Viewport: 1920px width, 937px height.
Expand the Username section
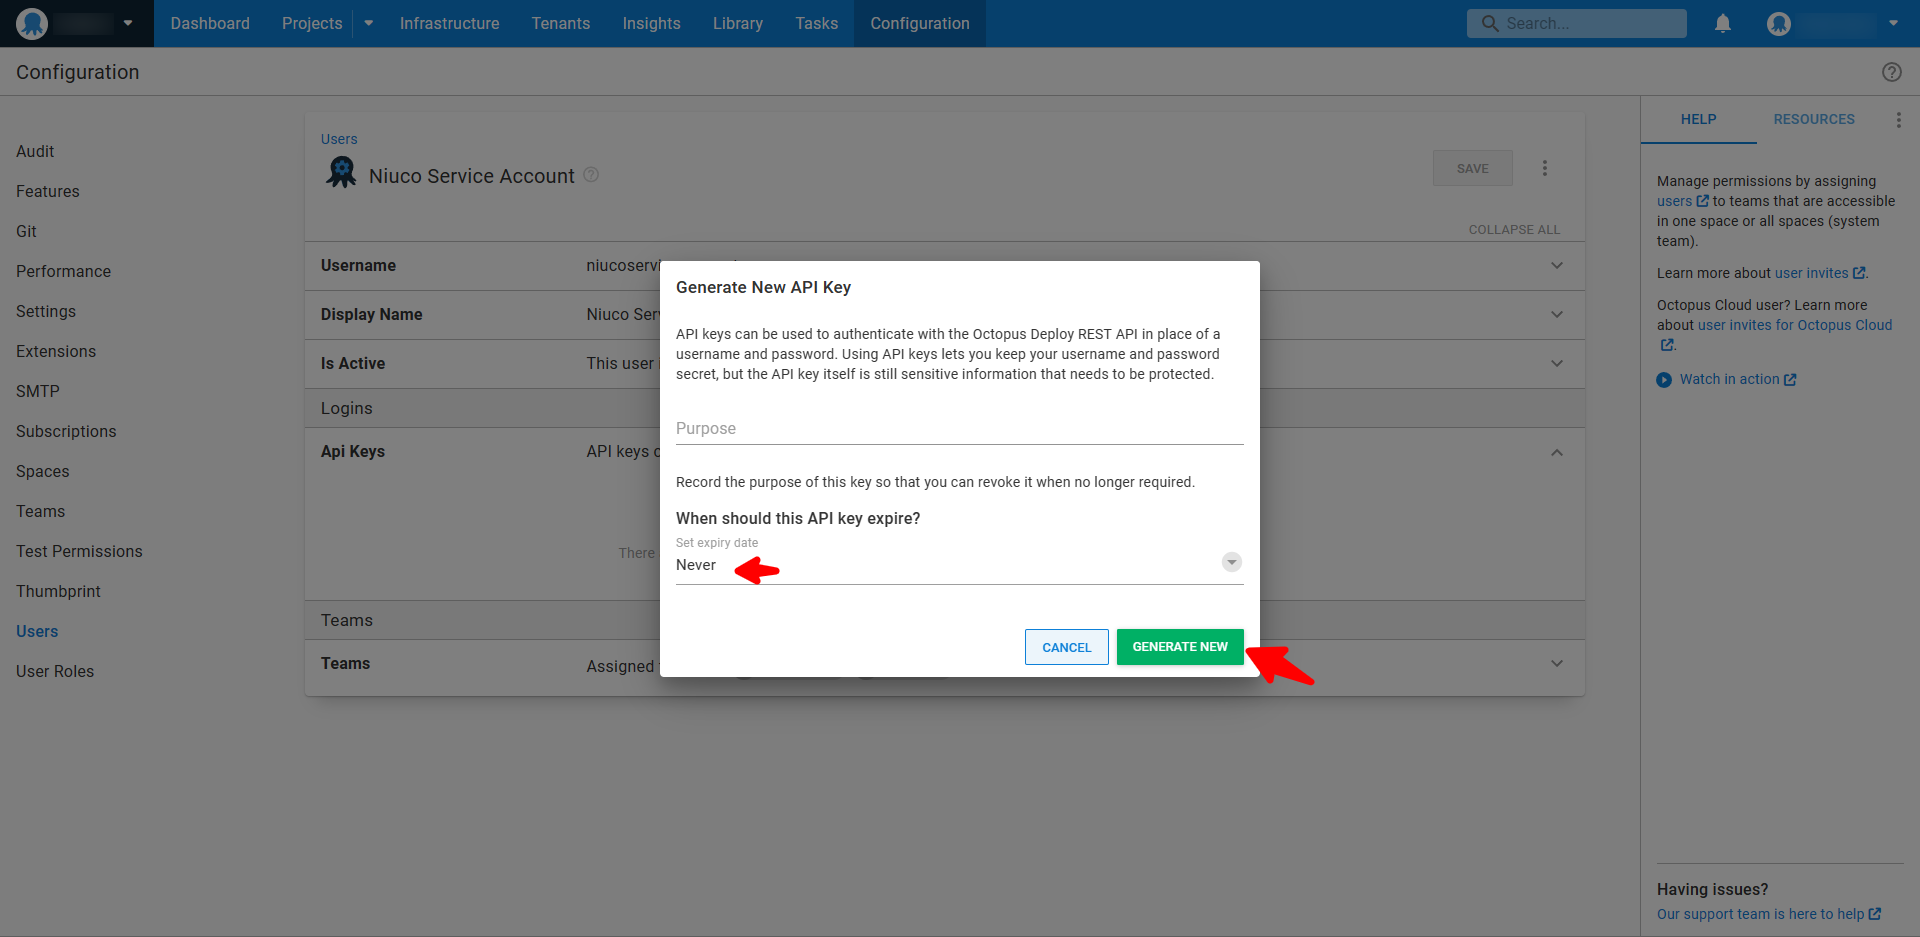click(x=1557, y=265)
